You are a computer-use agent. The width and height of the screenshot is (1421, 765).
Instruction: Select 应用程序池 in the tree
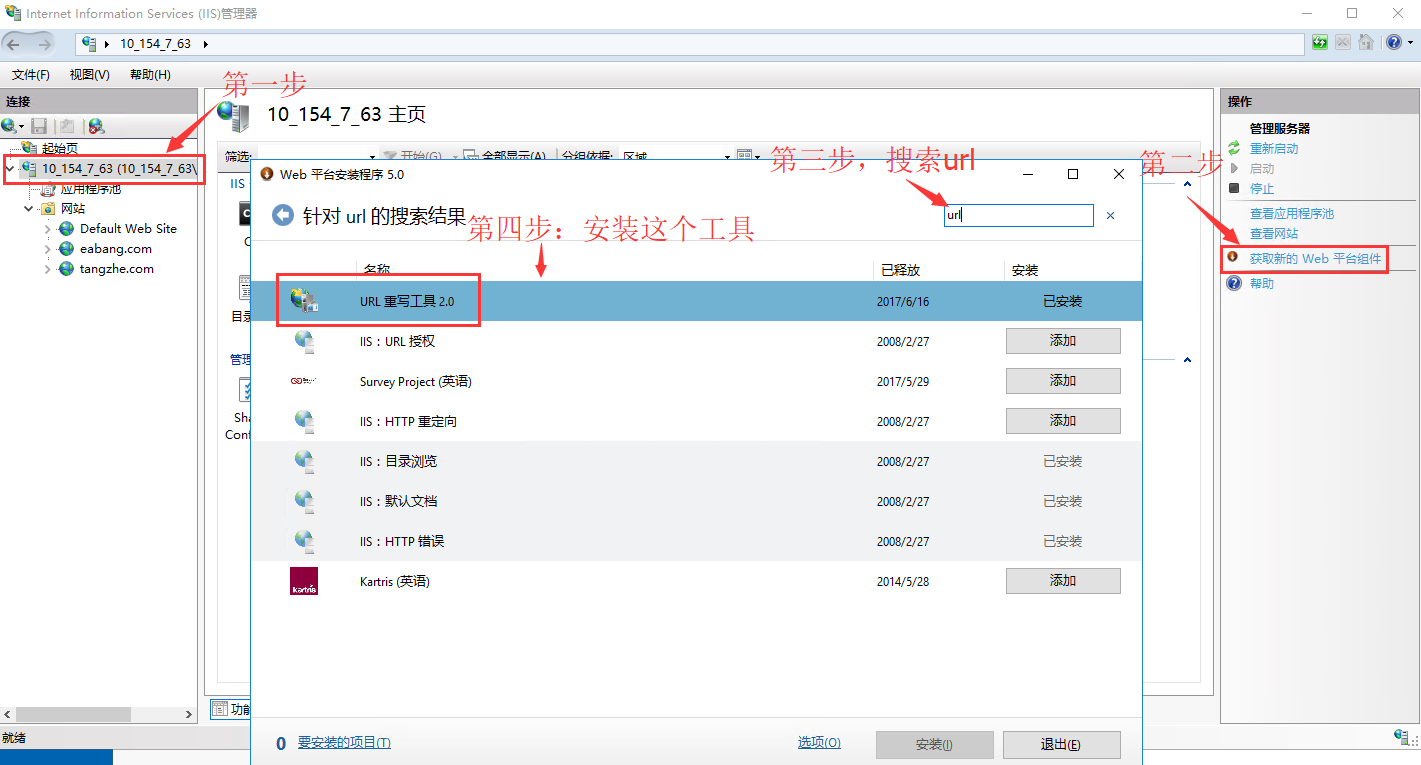pyautogui.click(x=90, y=188)
